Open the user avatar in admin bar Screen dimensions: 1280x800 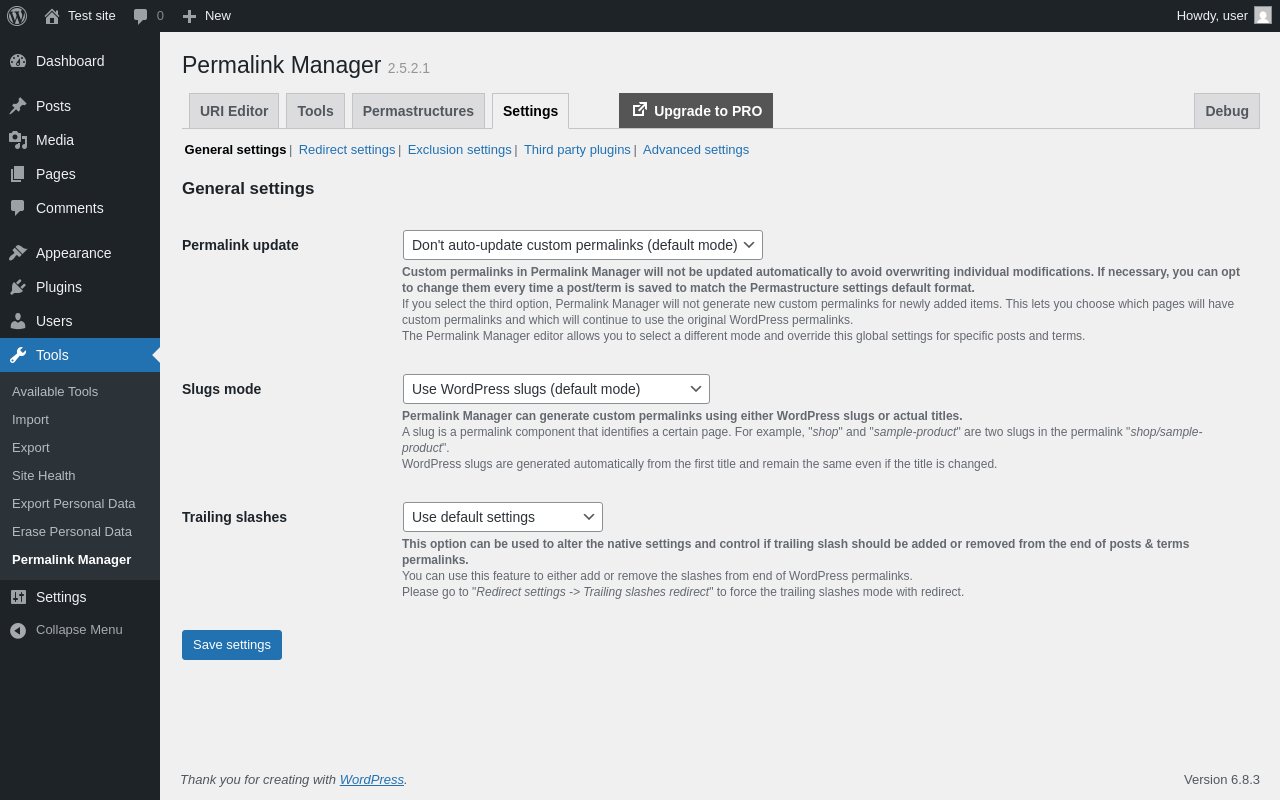point(1263,16)
